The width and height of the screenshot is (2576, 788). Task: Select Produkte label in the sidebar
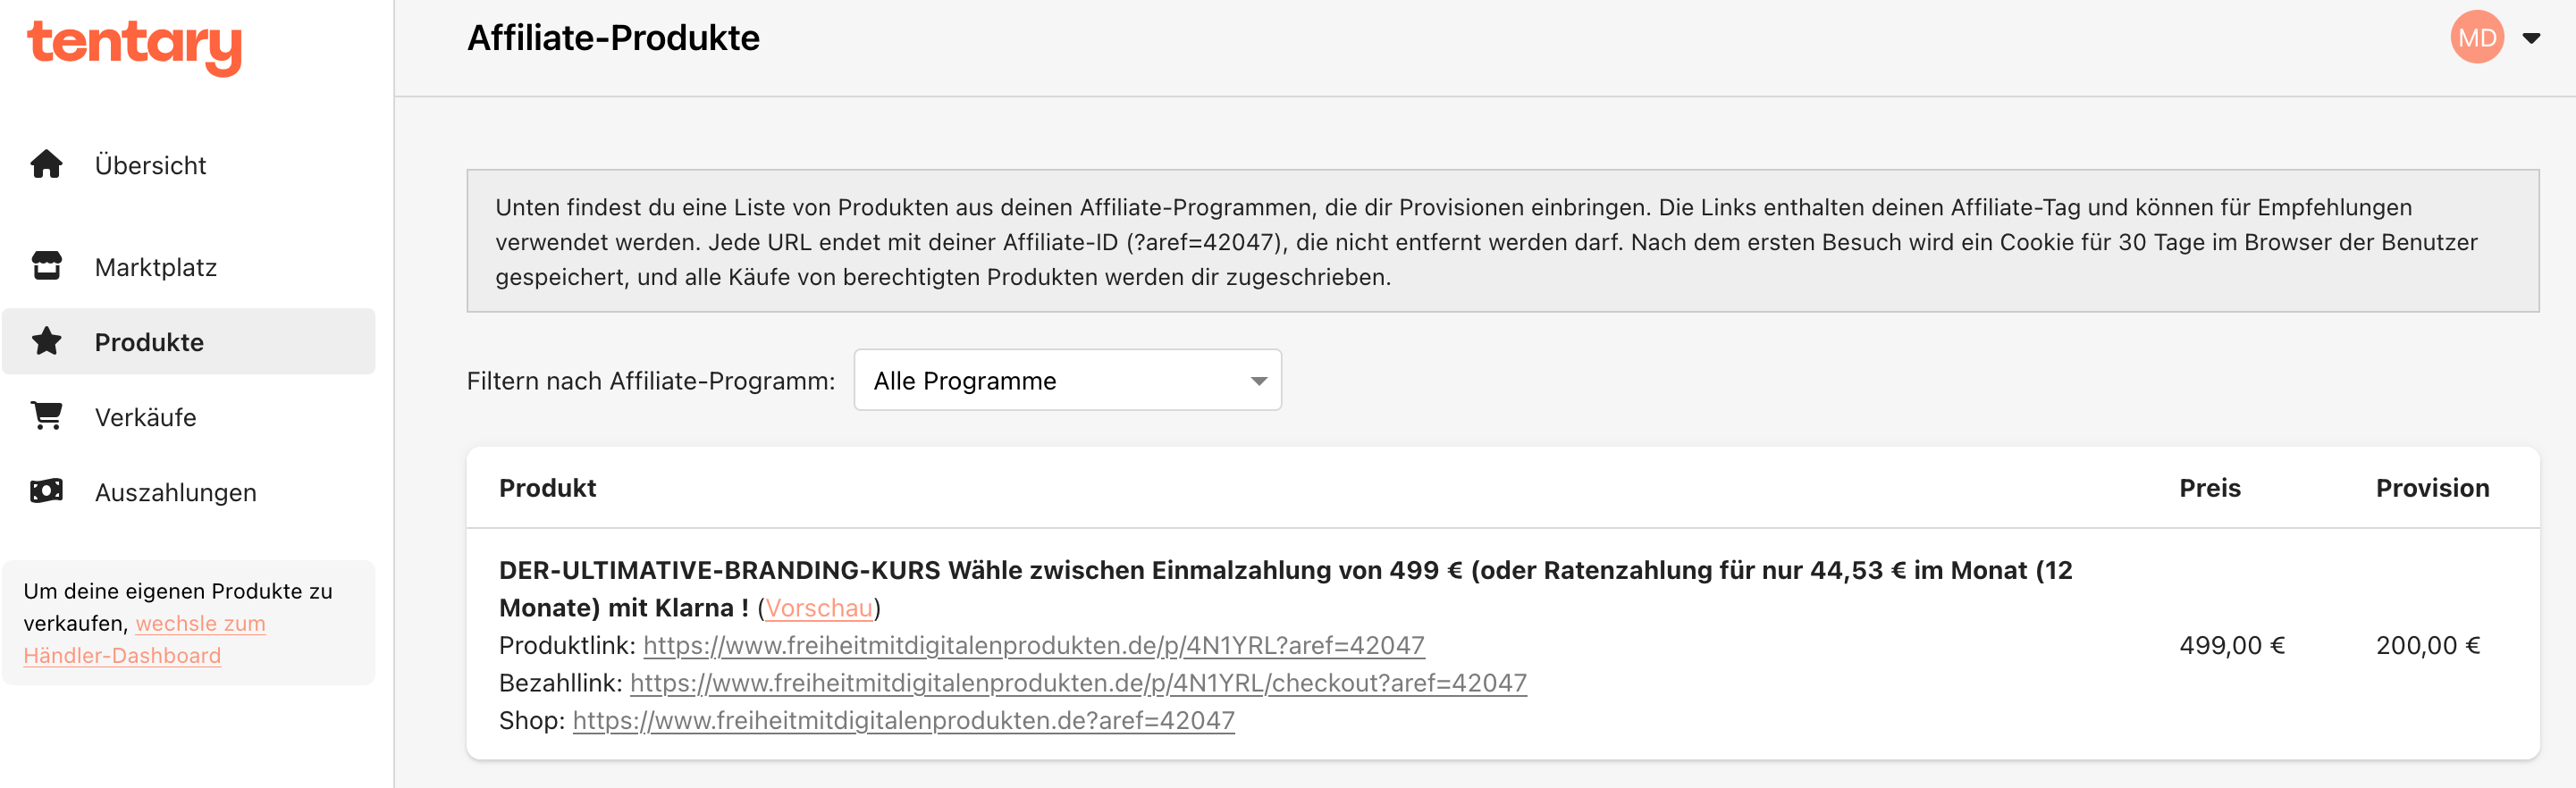pyautogui.click(x=149, y=342)
